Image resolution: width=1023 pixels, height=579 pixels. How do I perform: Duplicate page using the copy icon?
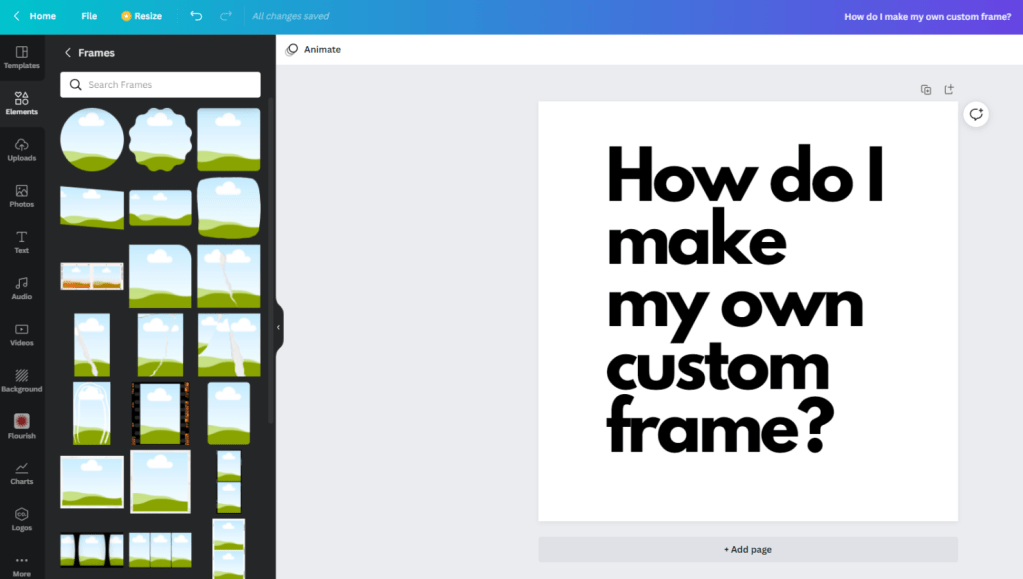coord(926,90)
